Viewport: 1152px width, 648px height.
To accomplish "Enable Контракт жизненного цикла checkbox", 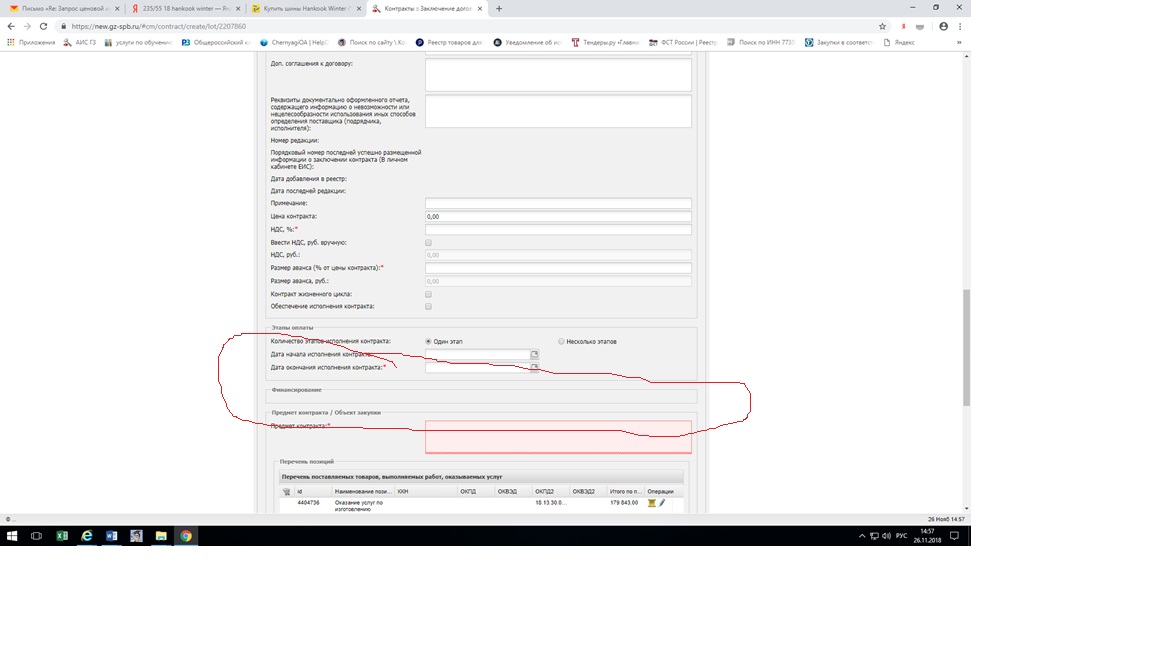I will [428, 294].
